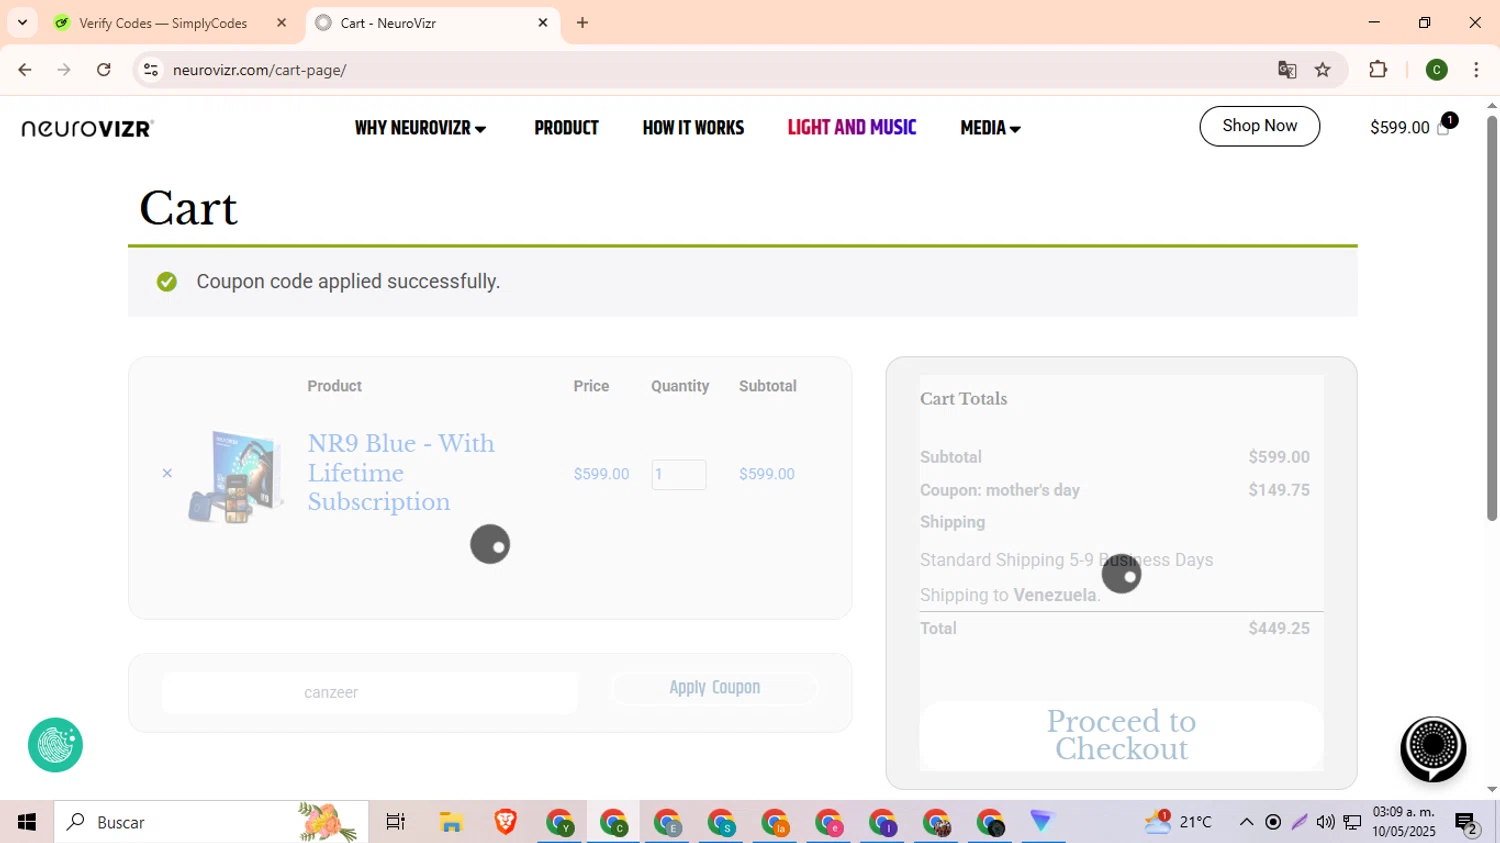The image size is (1500, 843).
Task: Open HOW IT WORKS page
Action: coord(693,128)
